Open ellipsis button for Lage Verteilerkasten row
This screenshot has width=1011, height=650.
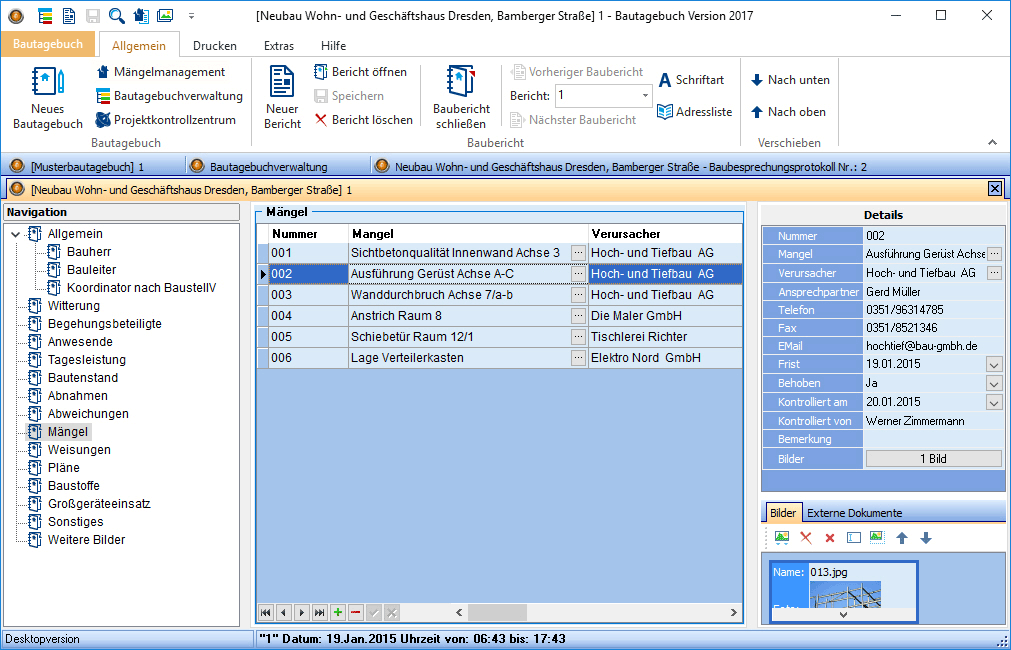click(578, 358)
